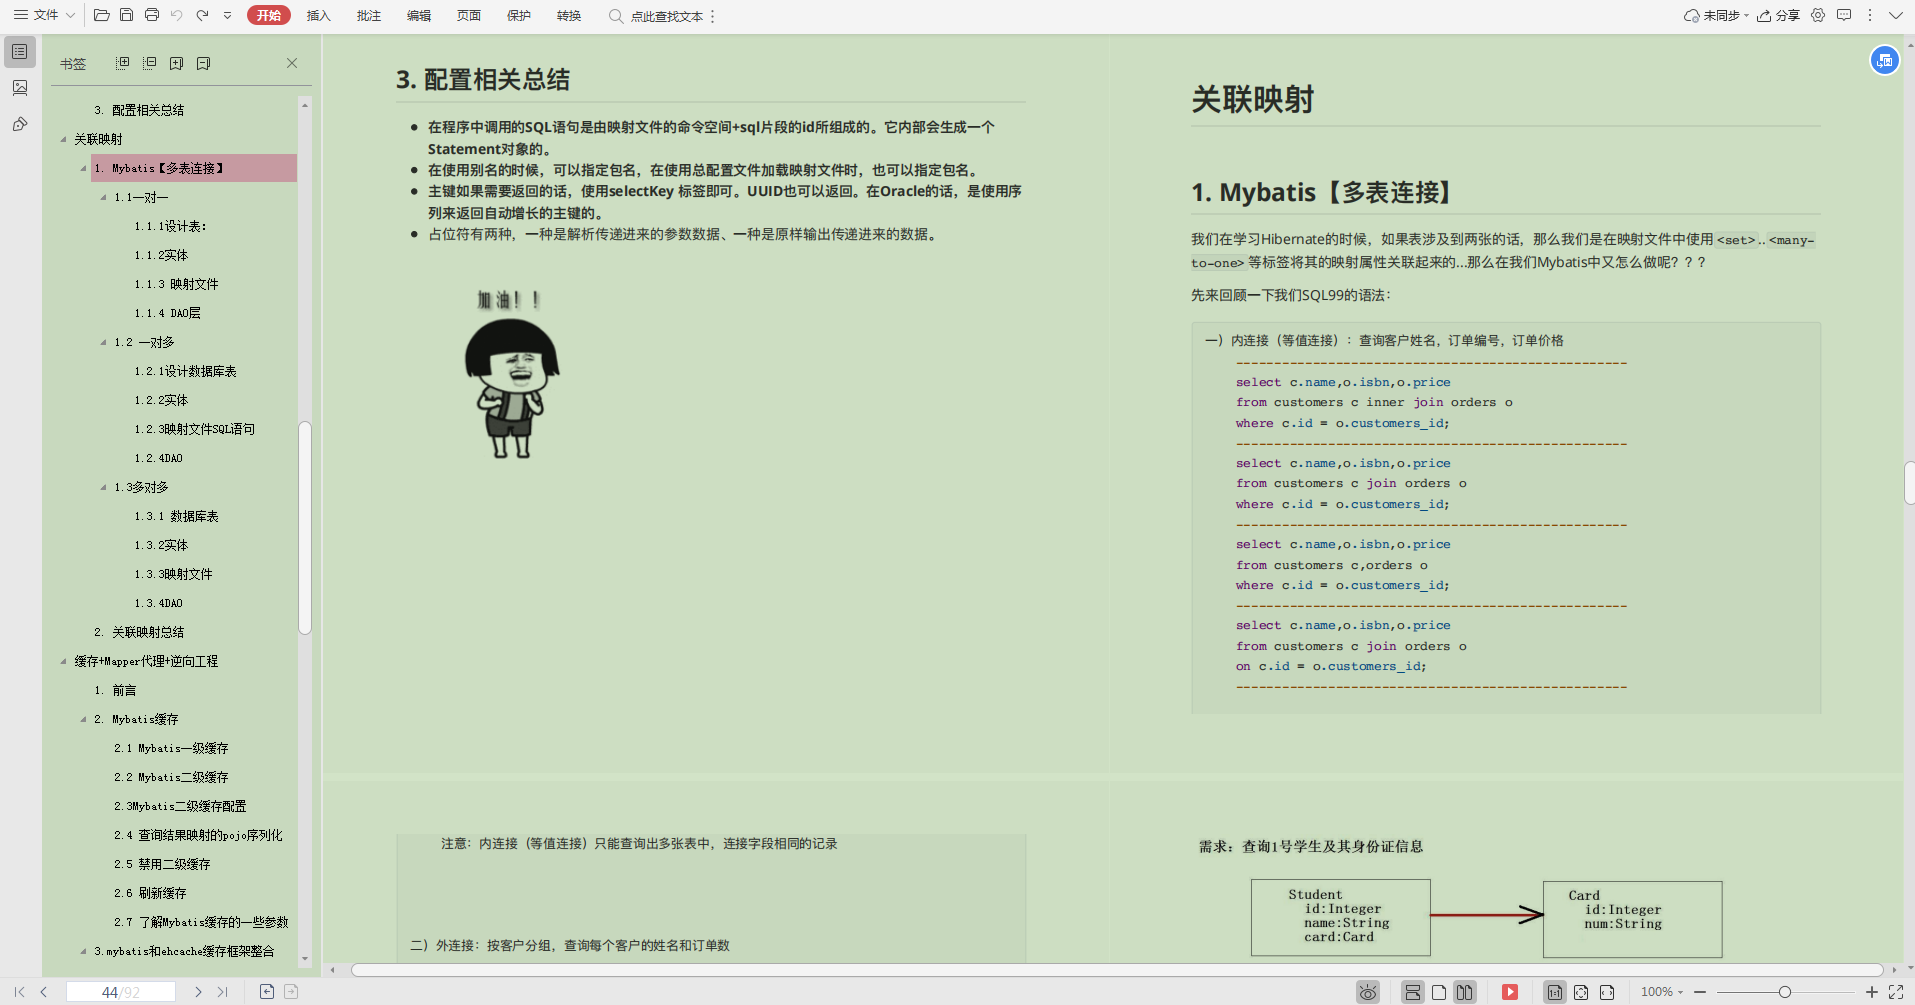Switch to single page view icon
1915x1005 pixels.
point(1439,992)
